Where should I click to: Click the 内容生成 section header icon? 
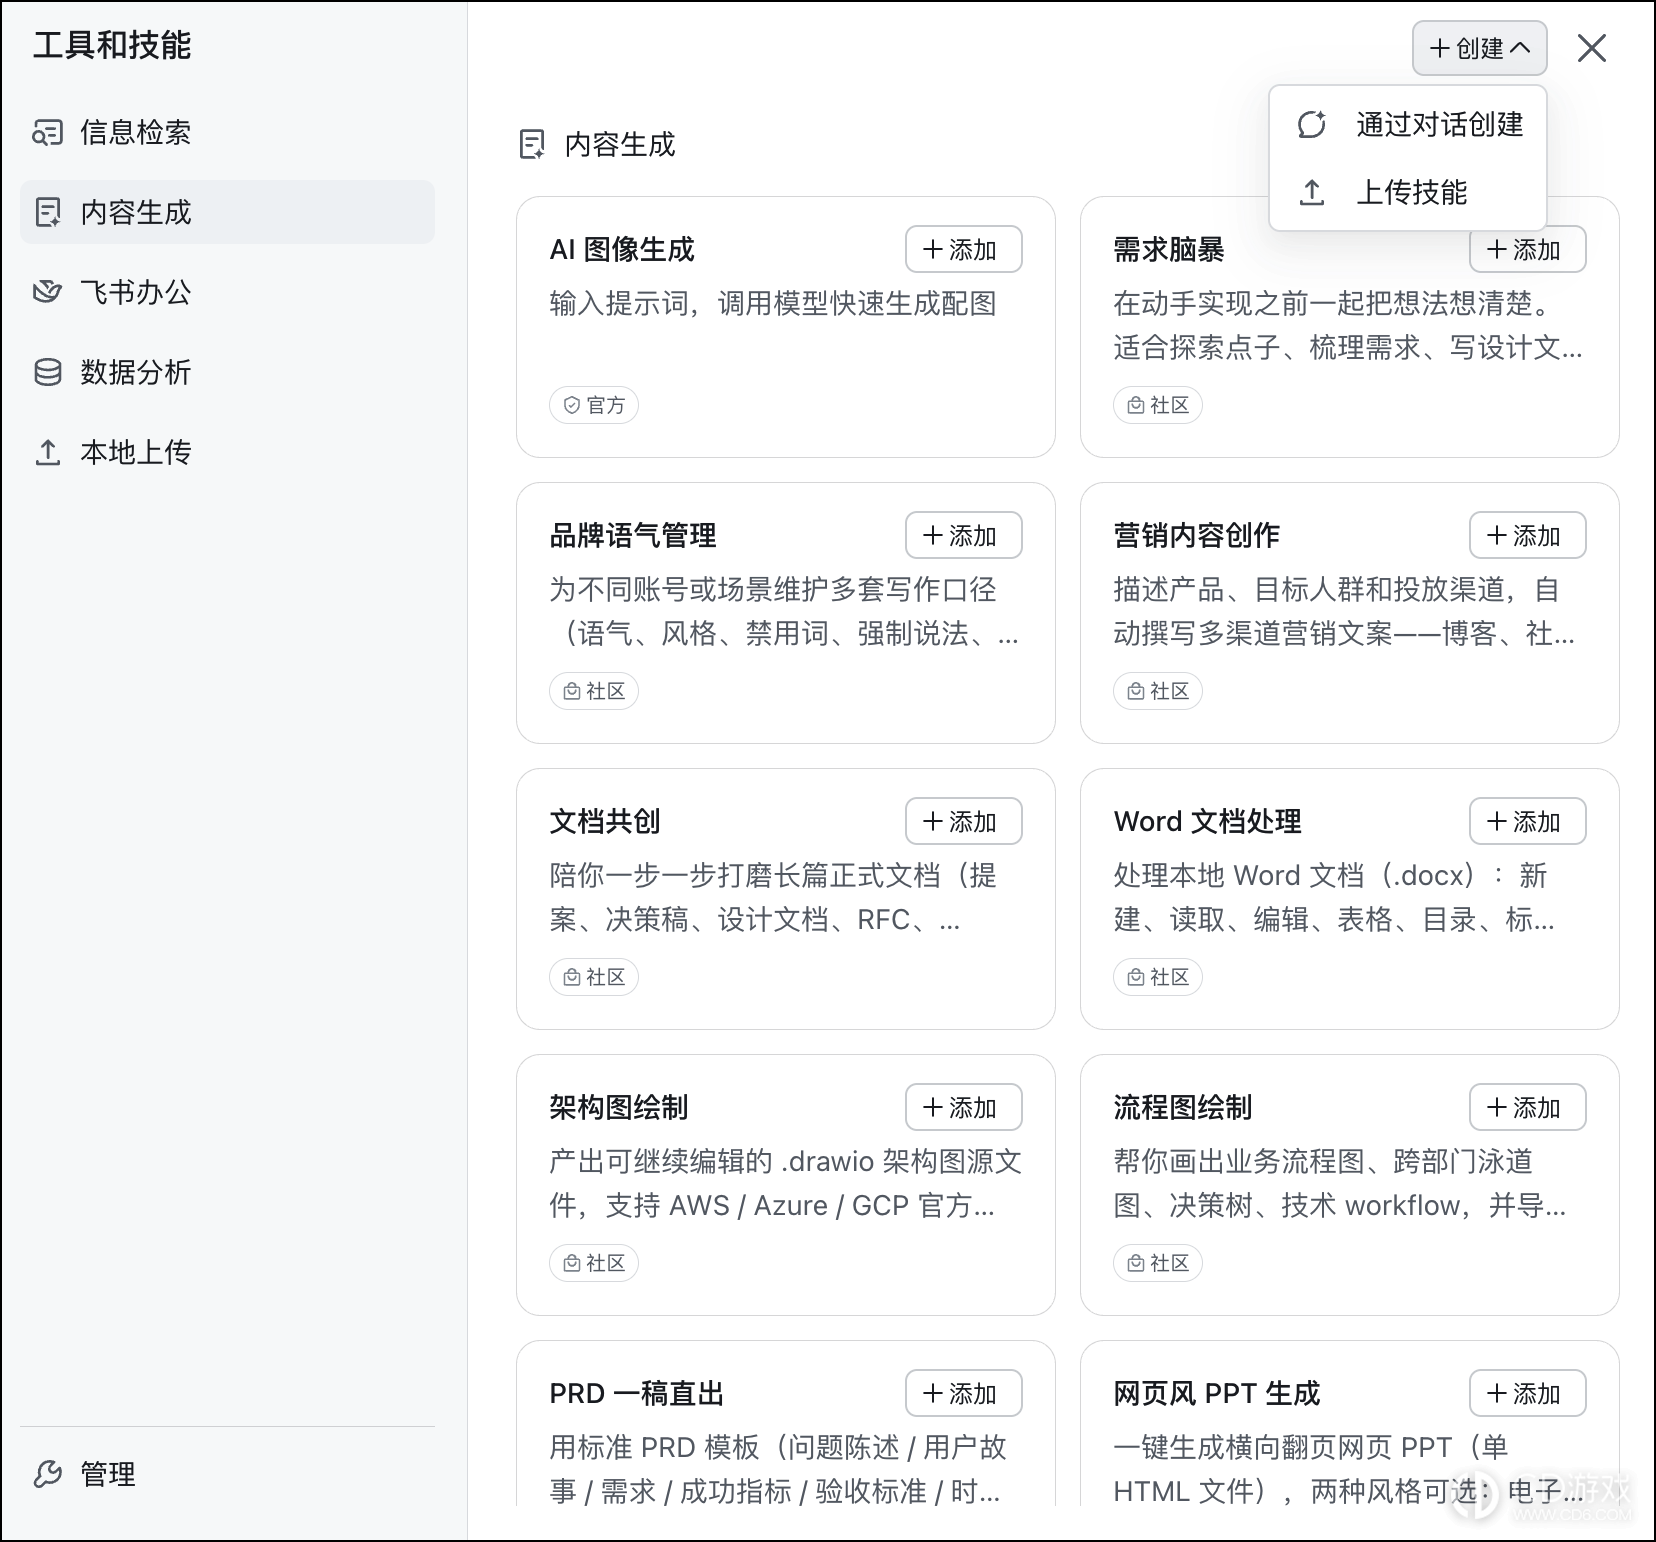[532, 145]
